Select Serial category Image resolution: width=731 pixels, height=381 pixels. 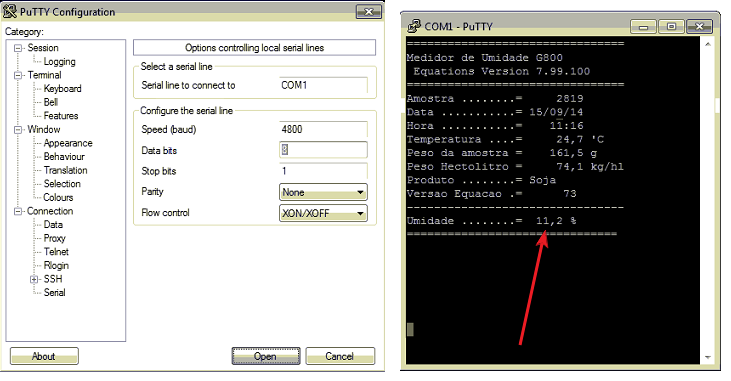55,292
